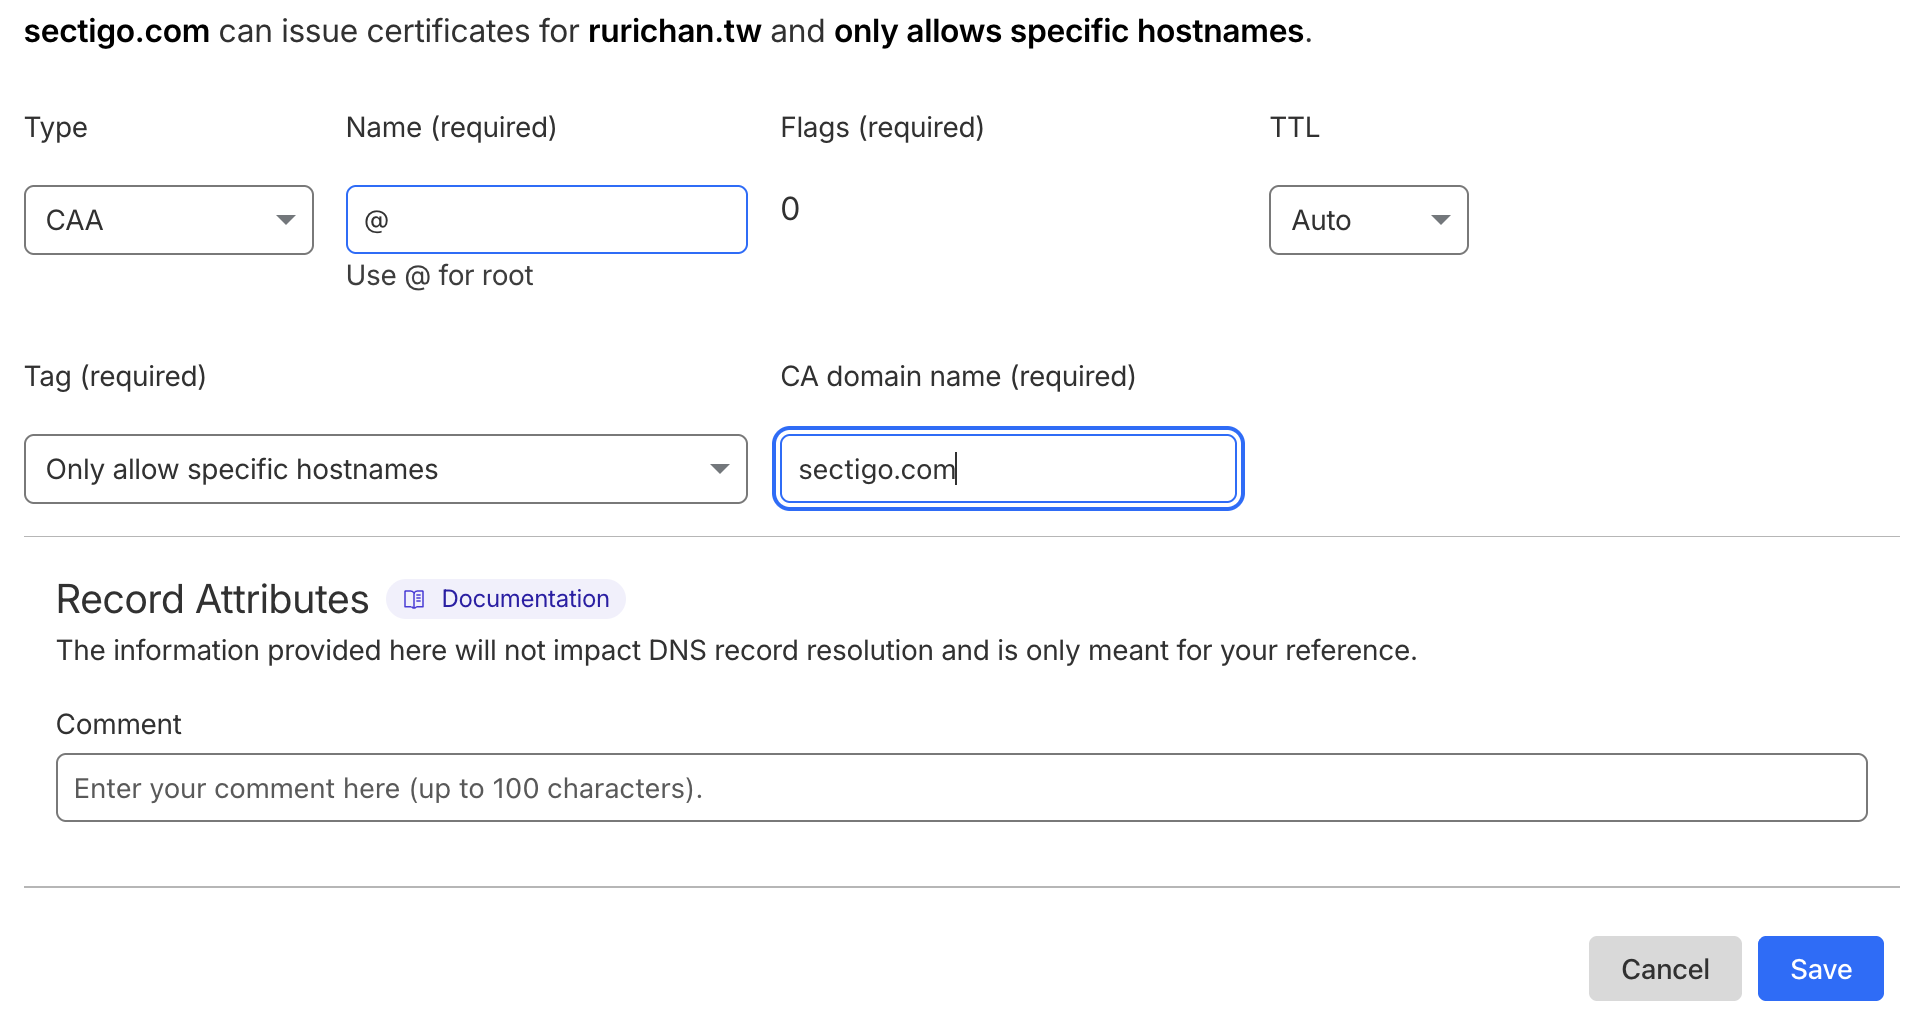Image resolution: width=1916 pixels, height=1022 pixels.
Task: Click the Comment label
Action: (119, 725)
